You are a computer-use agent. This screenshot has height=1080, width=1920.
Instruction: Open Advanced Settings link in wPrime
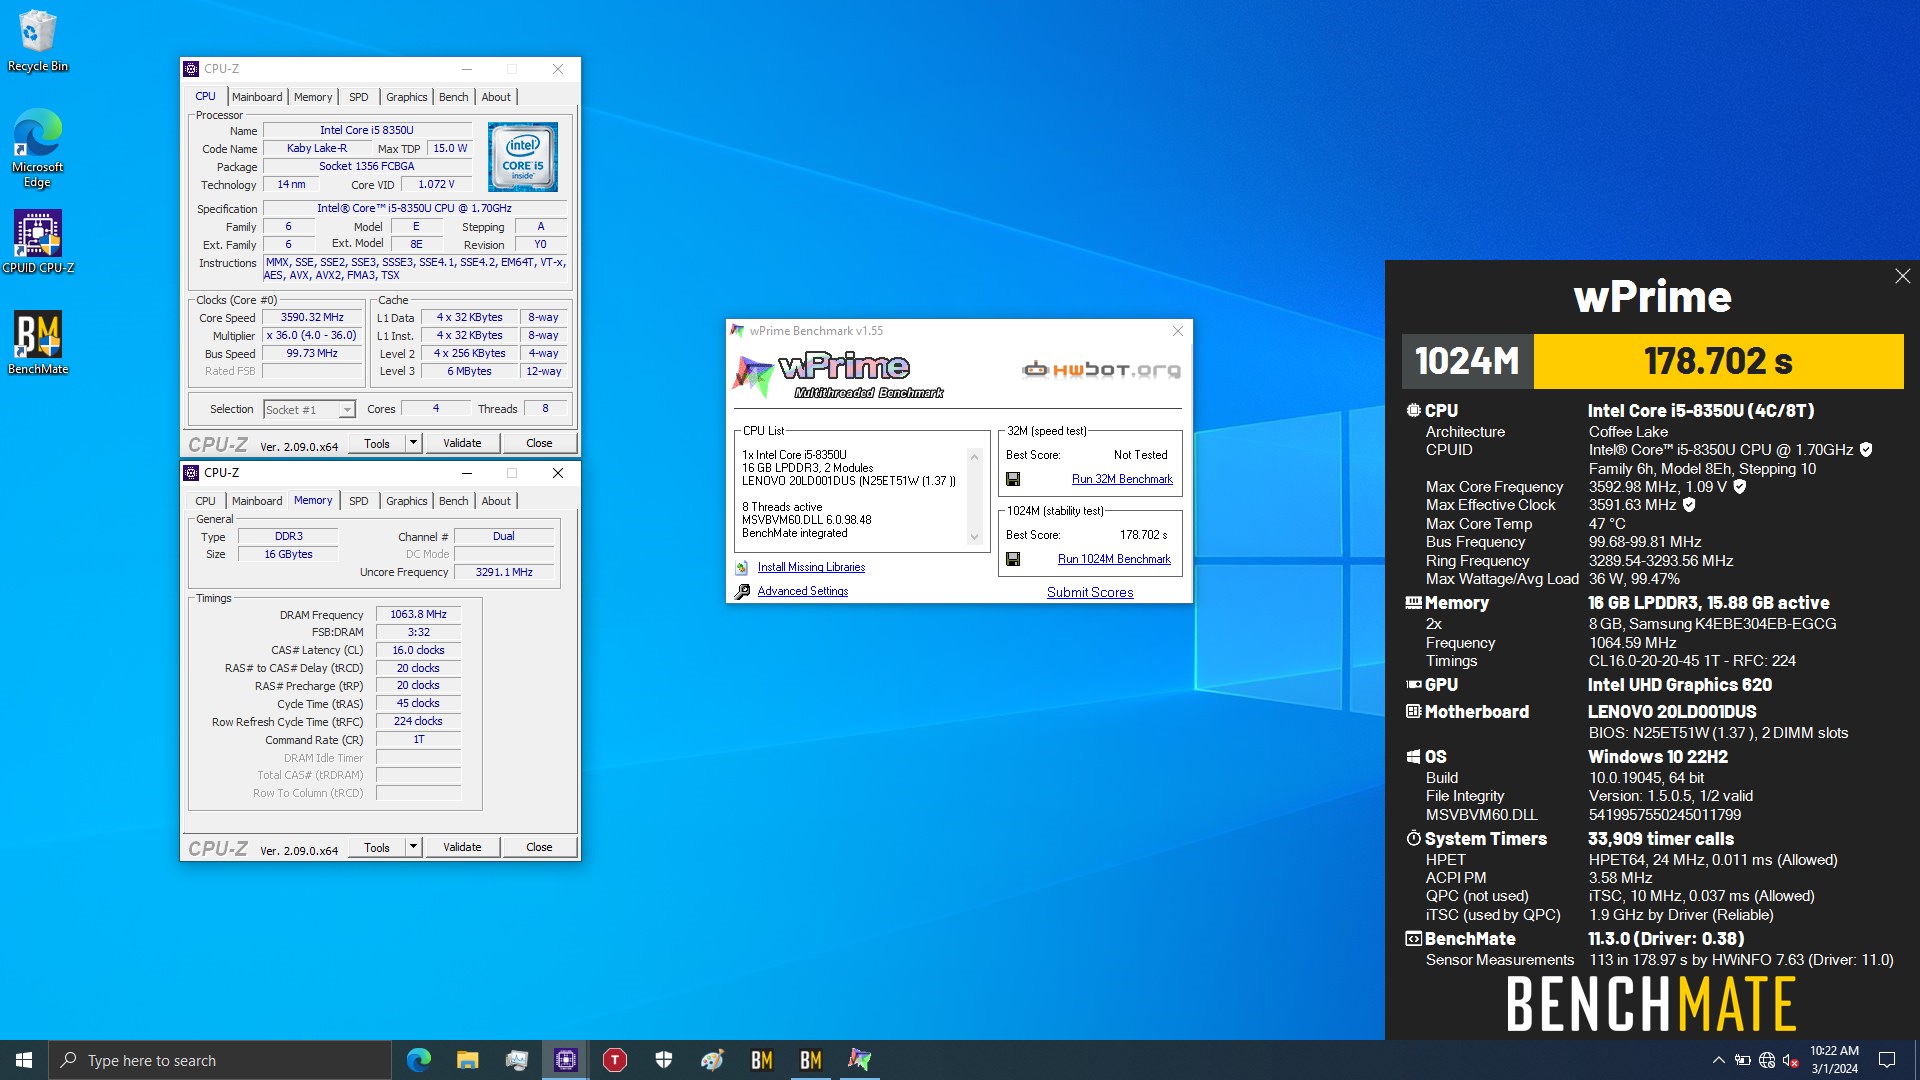pos(803,591)
